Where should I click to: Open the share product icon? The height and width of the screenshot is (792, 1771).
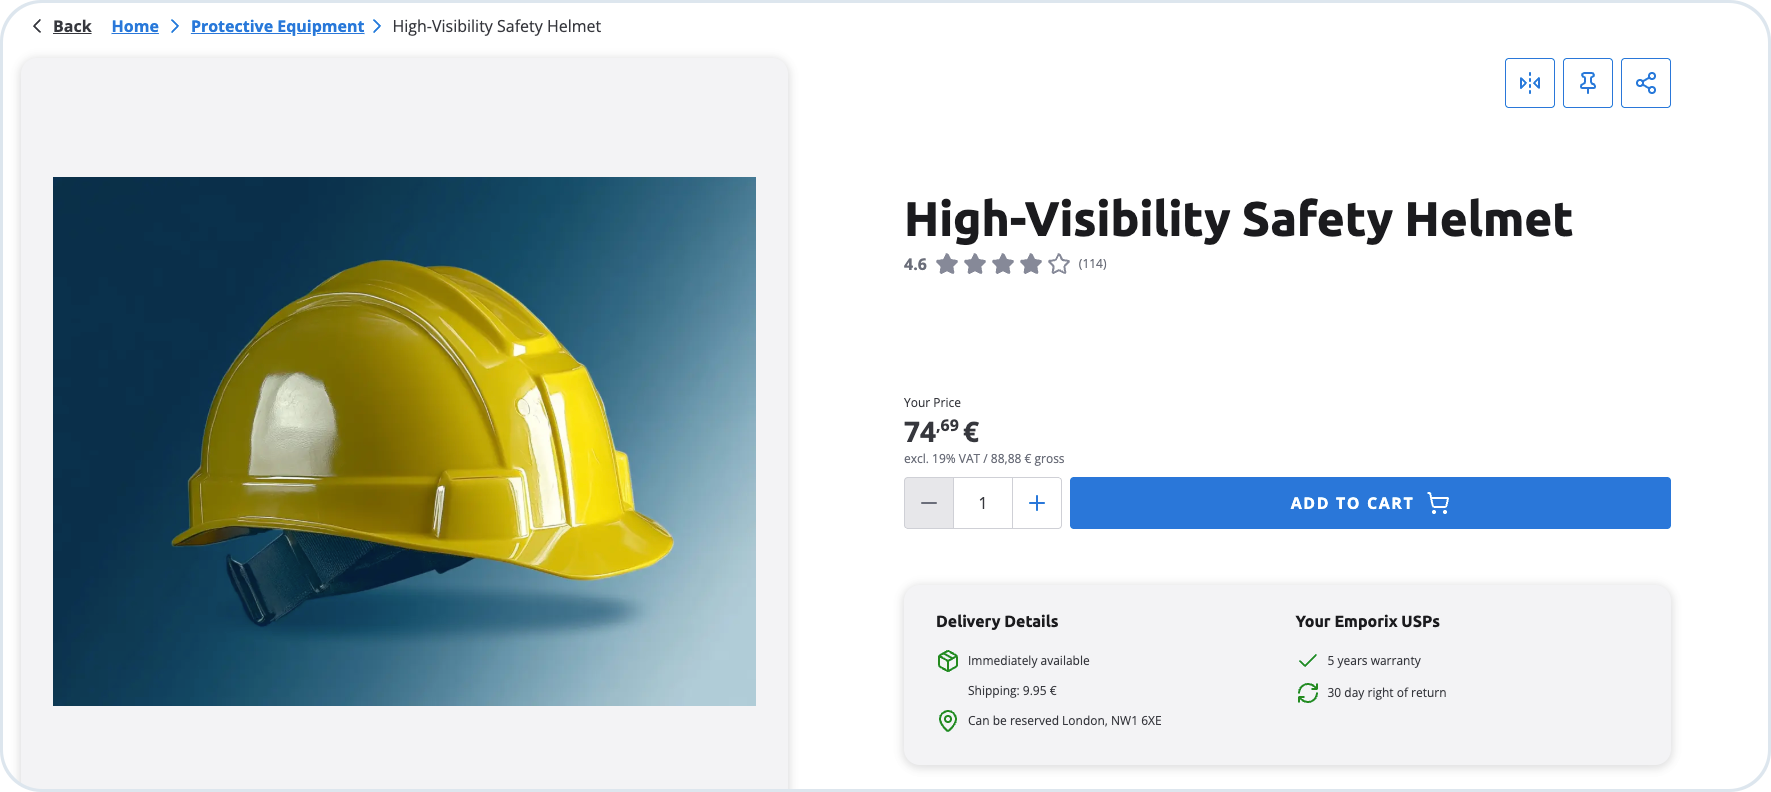pyautogui.click(x=1645, y=83)
